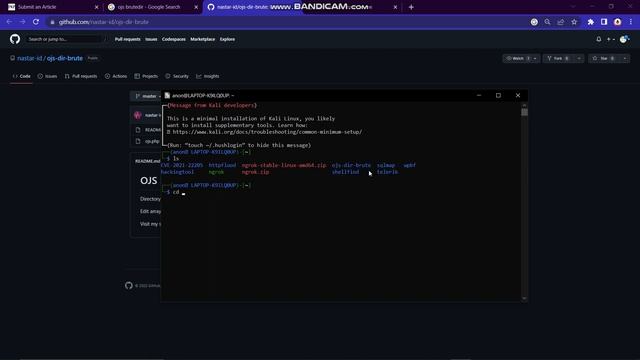Open the repository Insights tab
Screen dimensions: 640x360
tap(208, 76)
